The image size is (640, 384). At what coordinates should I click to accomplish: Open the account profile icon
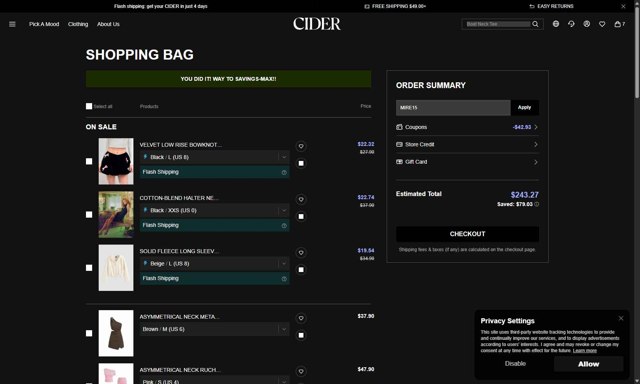(x=587, y=24)
